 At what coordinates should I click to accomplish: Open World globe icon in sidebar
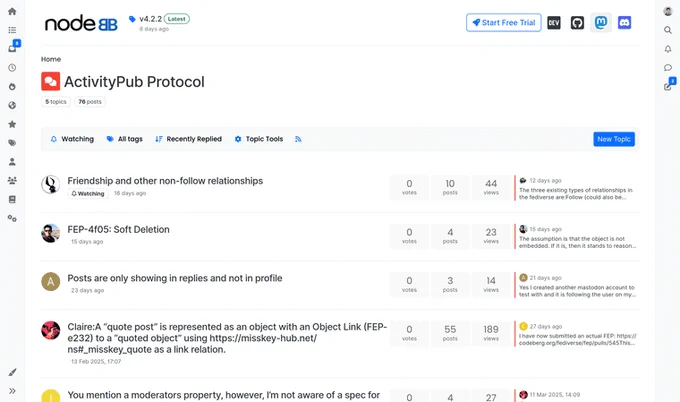click(12, 105)
